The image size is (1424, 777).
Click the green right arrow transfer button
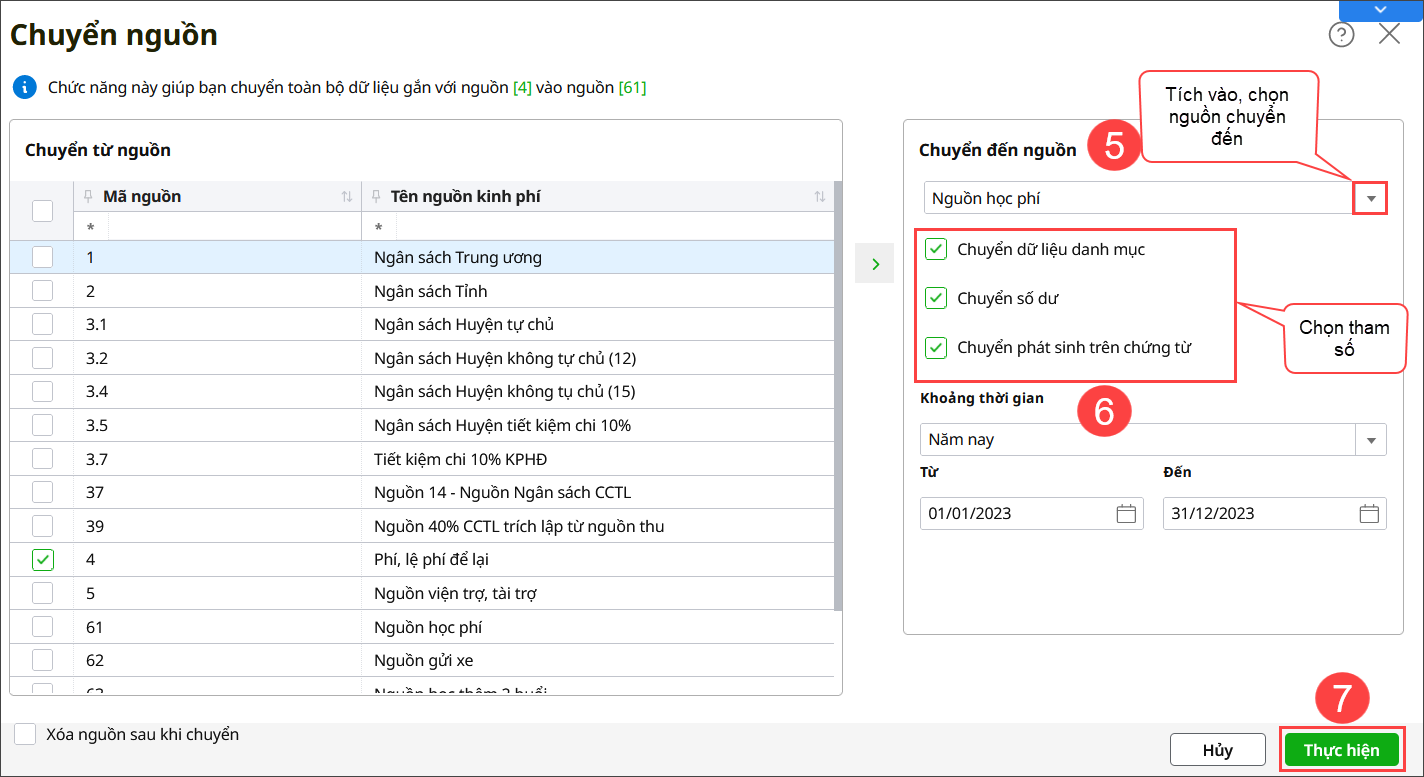875,264
